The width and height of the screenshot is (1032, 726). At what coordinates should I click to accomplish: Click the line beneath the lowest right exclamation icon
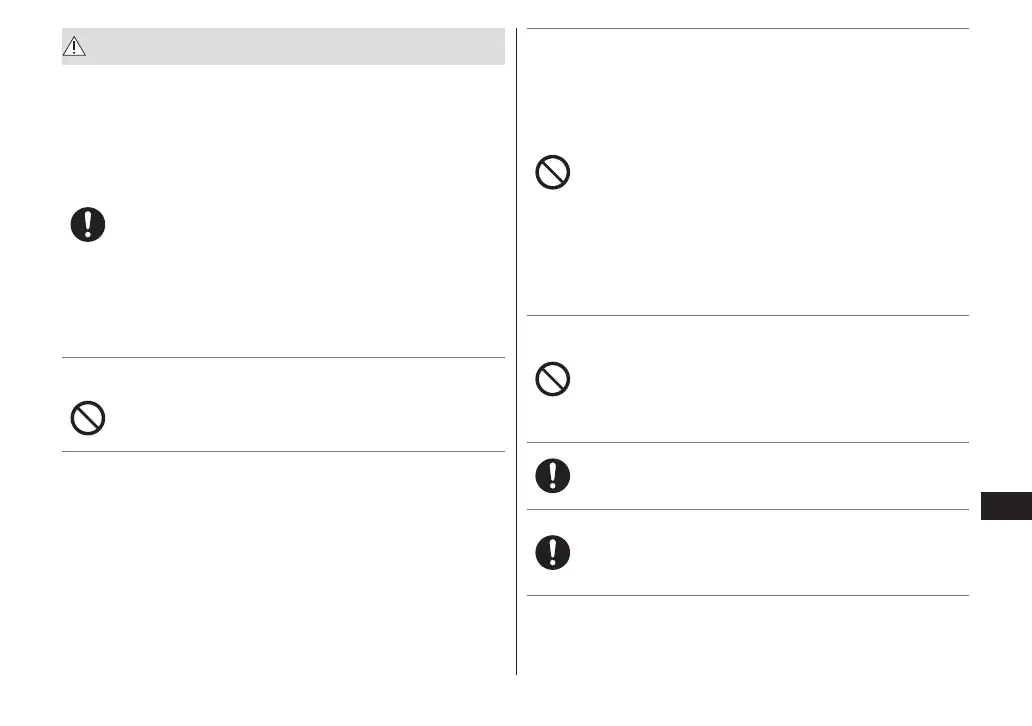(x=747, y=597)
